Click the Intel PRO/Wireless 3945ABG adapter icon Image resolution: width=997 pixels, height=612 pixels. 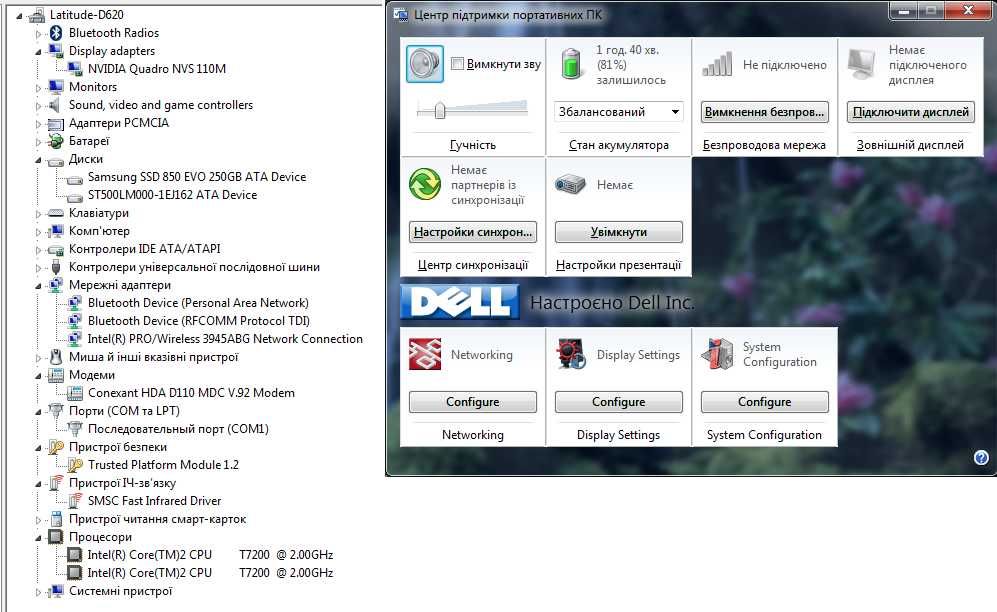74,339
